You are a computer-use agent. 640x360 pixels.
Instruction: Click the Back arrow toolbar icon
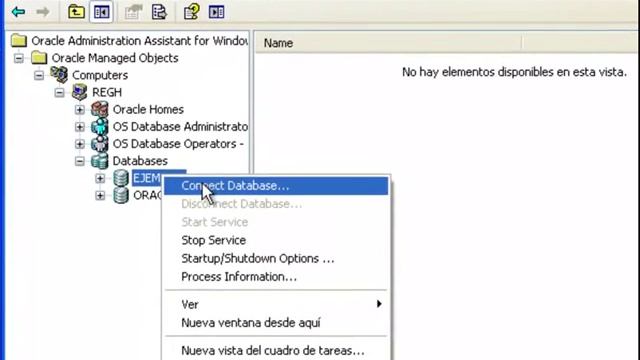pos(18,12)
